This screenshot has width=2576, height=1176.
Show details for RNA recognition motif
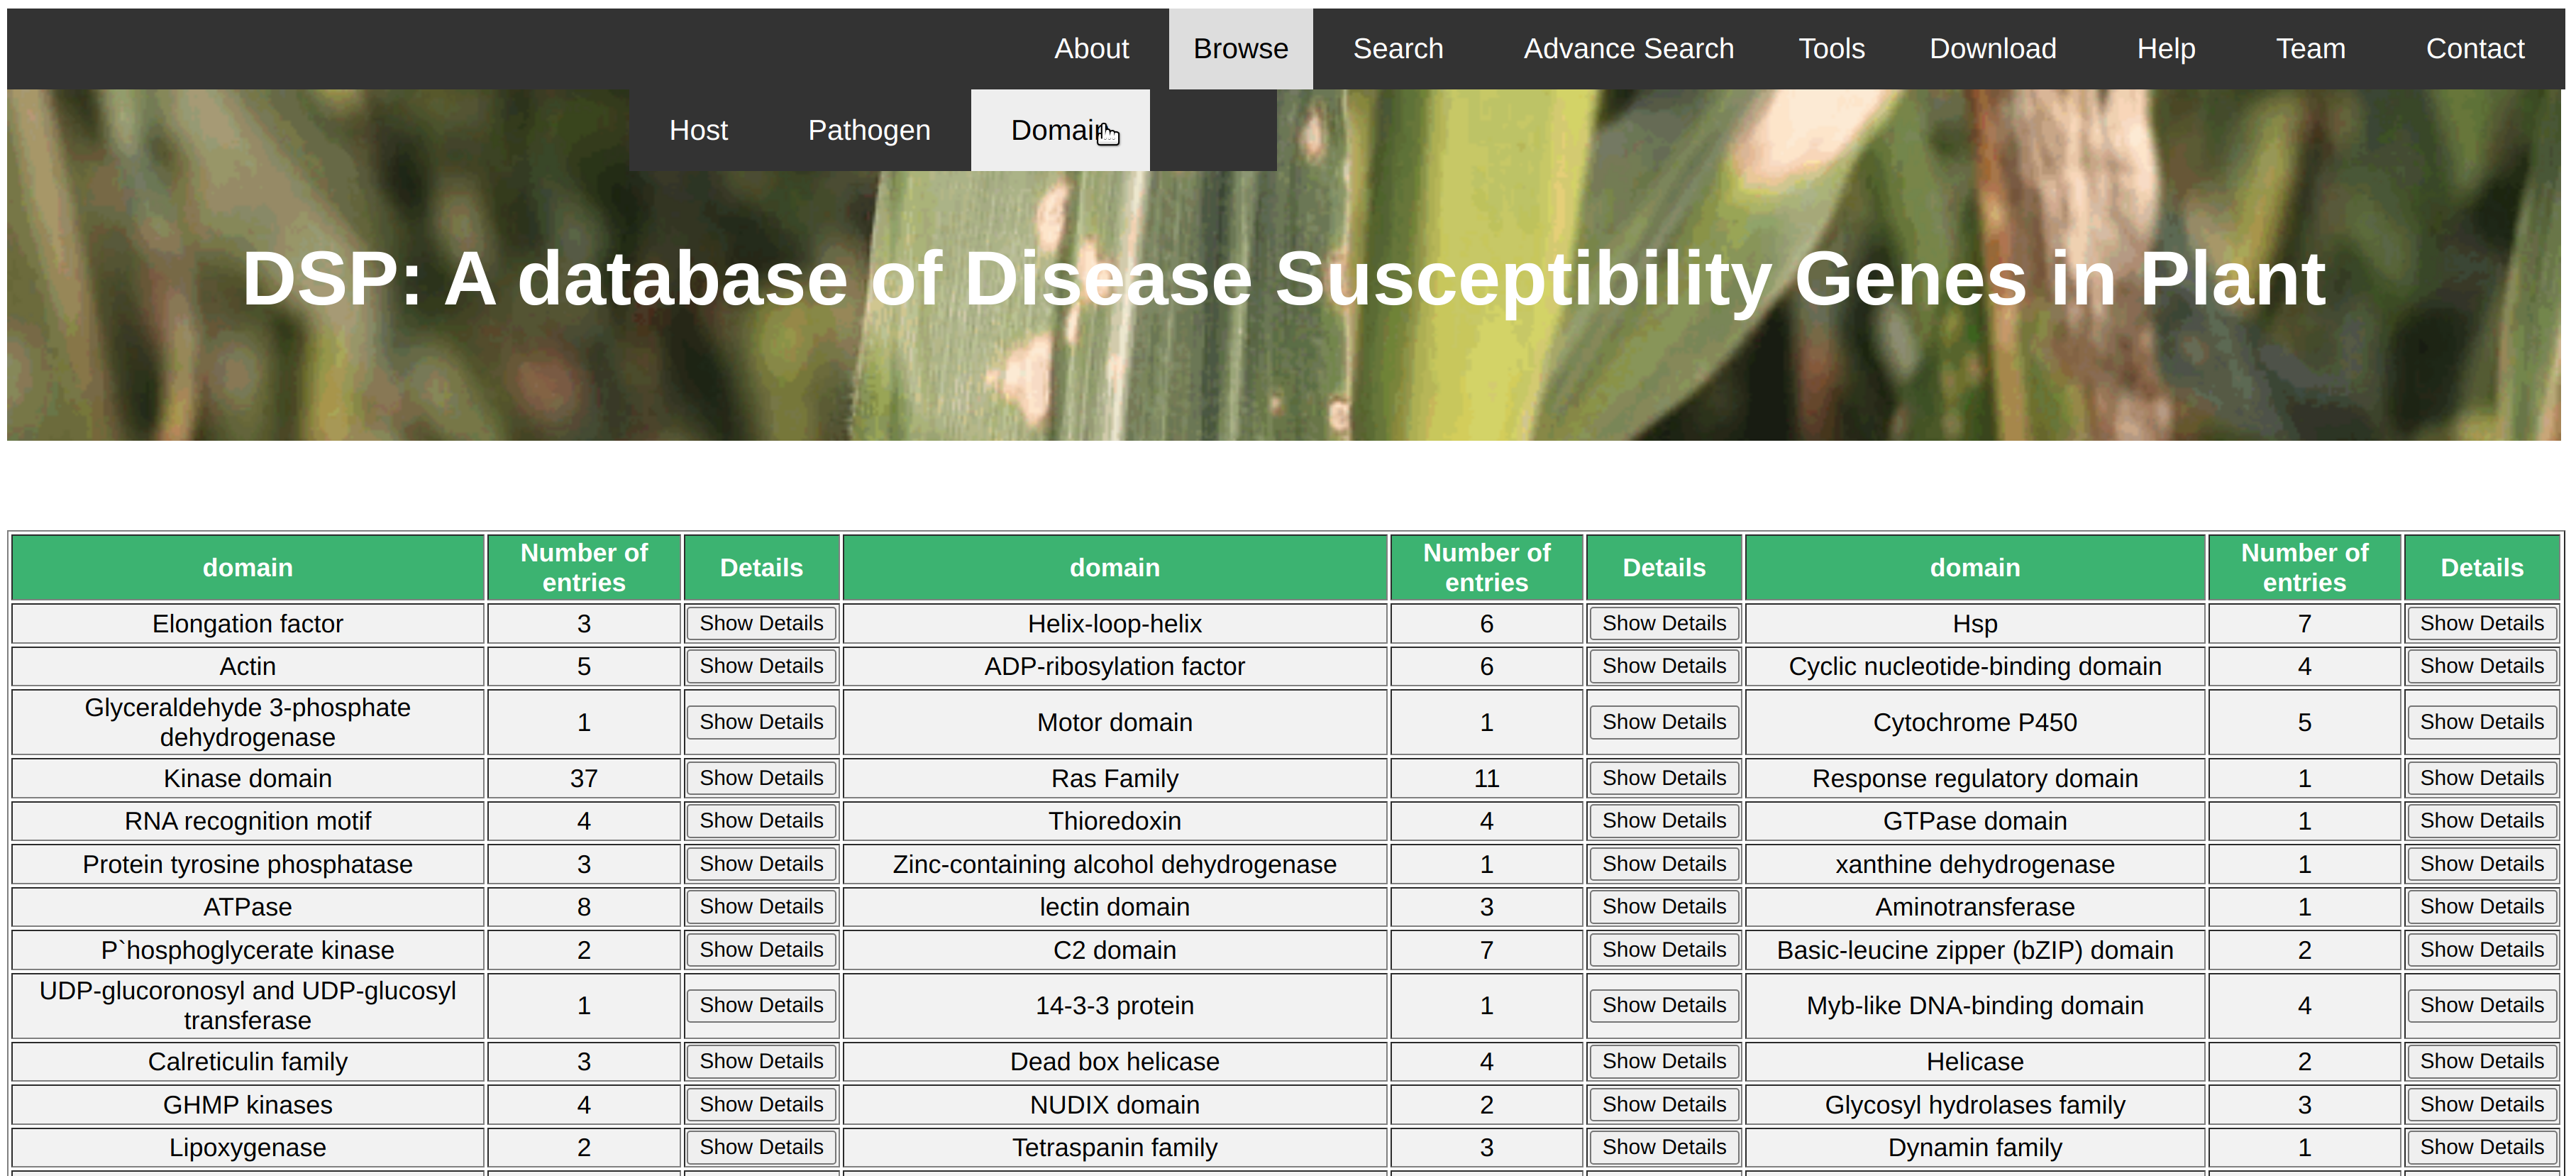click(x=761, y=821)
